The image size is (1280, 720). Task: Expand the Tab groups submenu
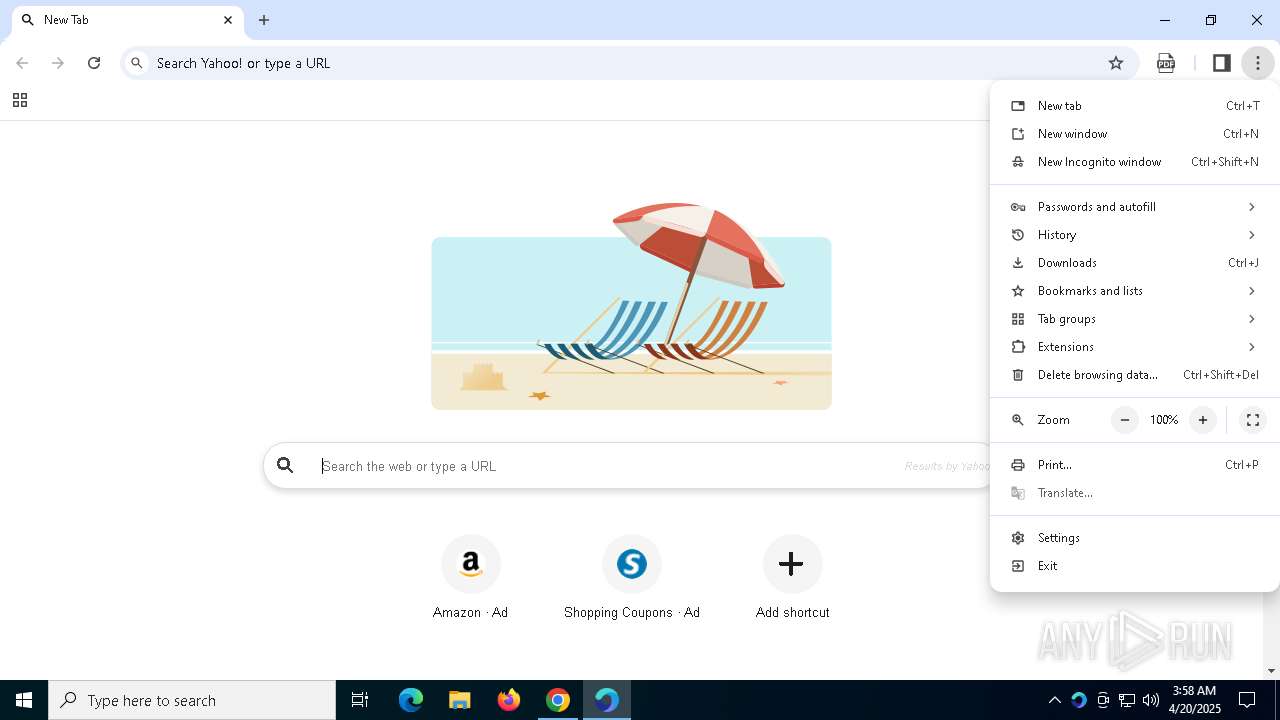(1135, 319)
